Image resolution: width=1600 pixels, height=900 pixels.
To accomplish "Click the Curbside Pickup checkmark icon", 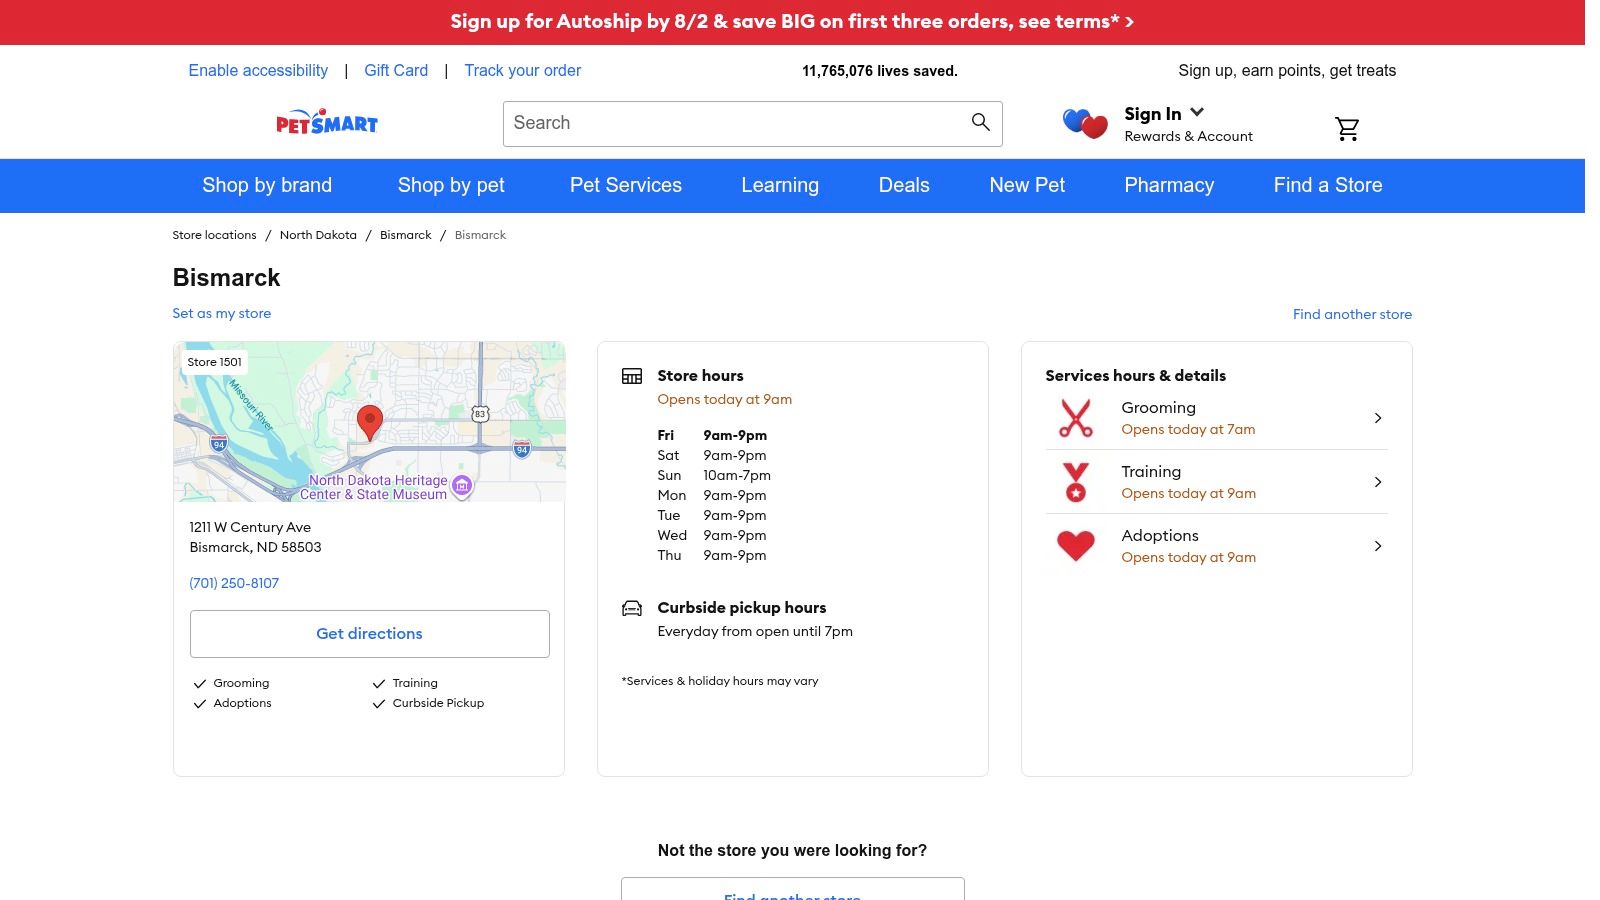I will point(379,704).
